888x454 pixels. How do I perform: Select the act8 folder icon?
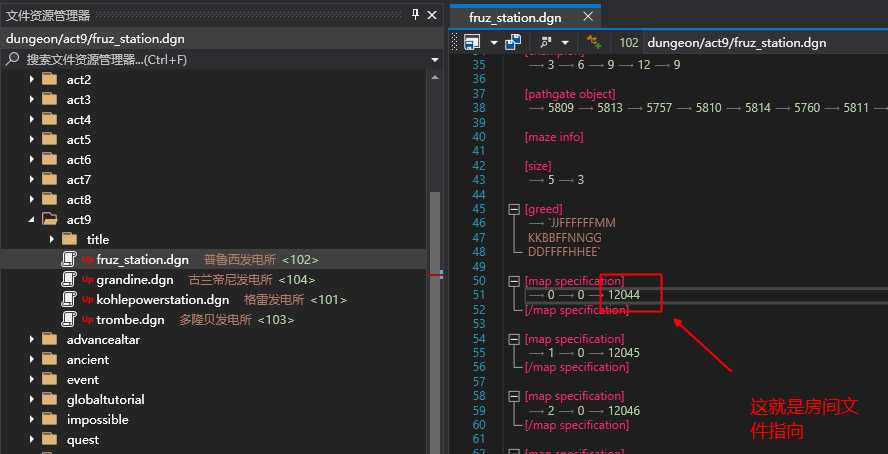pyautogui.click(x=50, y=199)
